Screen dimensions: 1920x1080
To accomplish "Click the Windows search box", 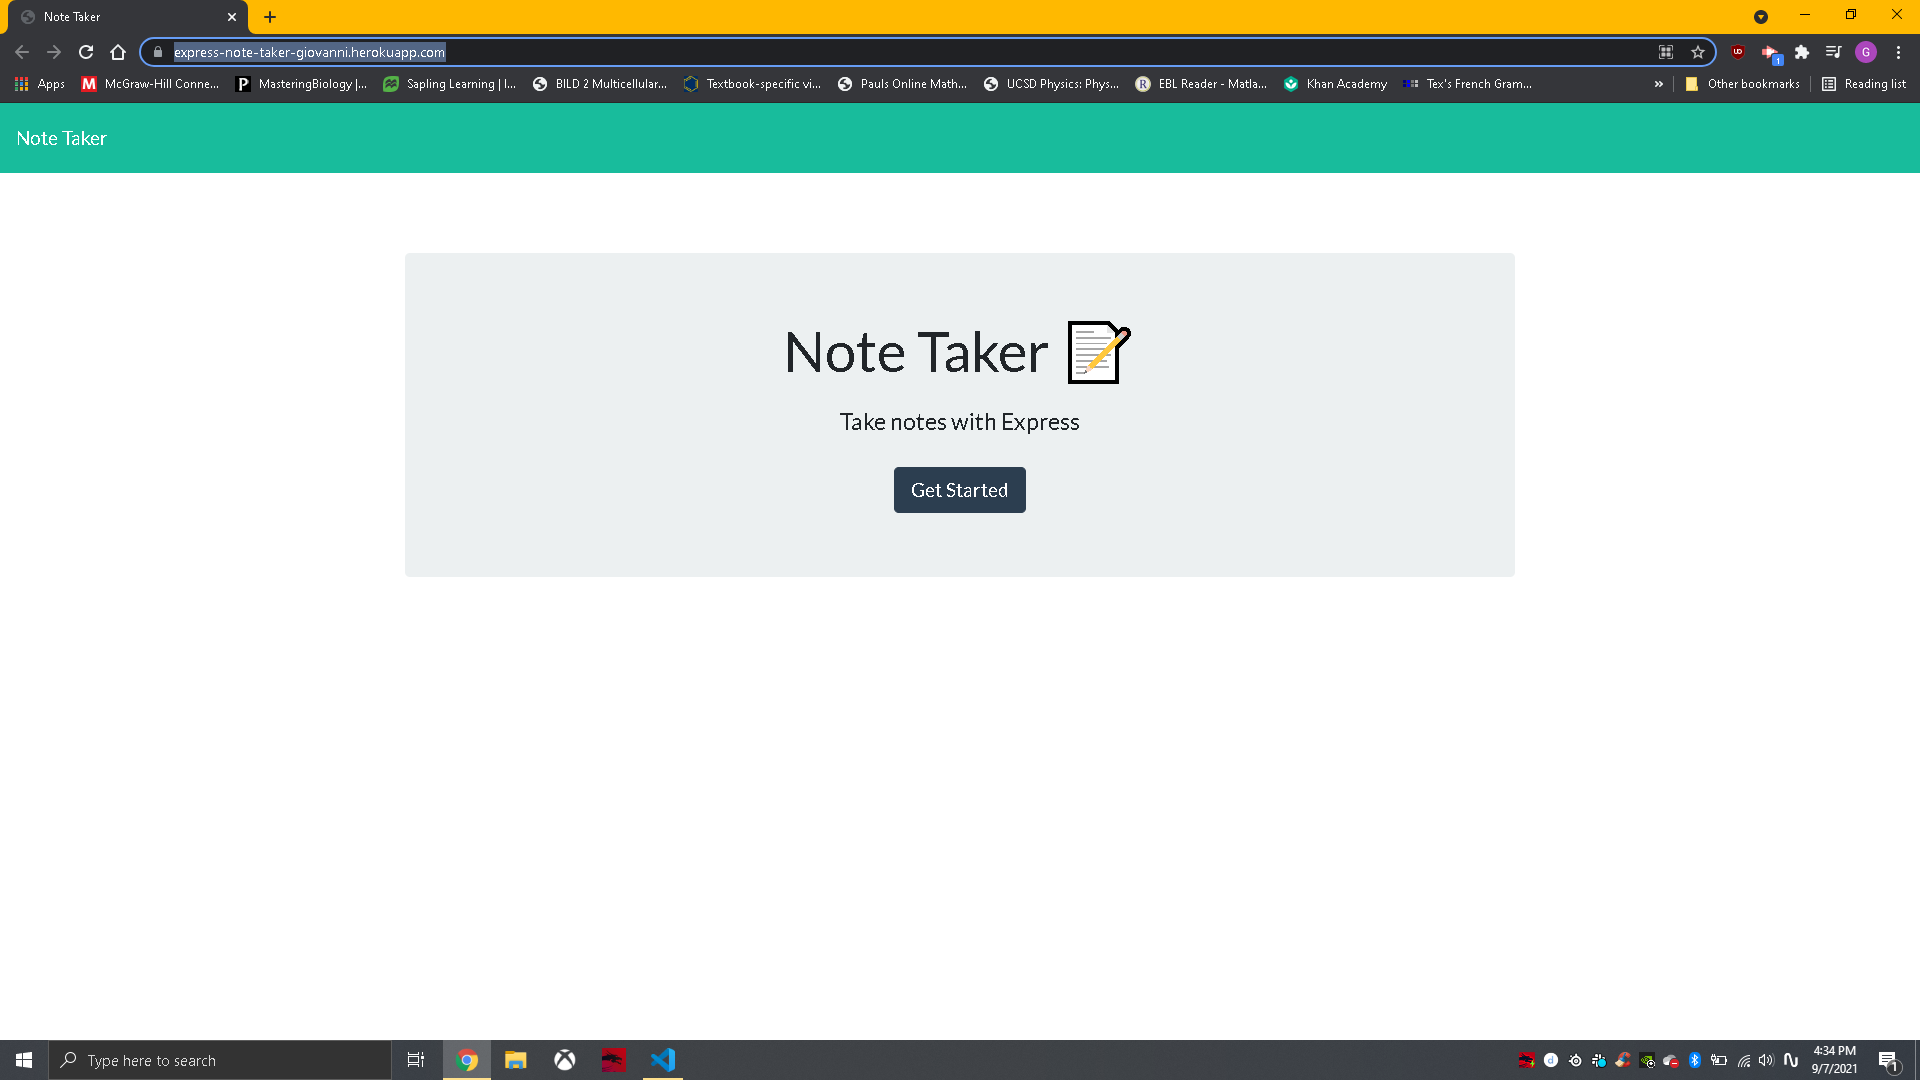I will tap(220, 1060).
